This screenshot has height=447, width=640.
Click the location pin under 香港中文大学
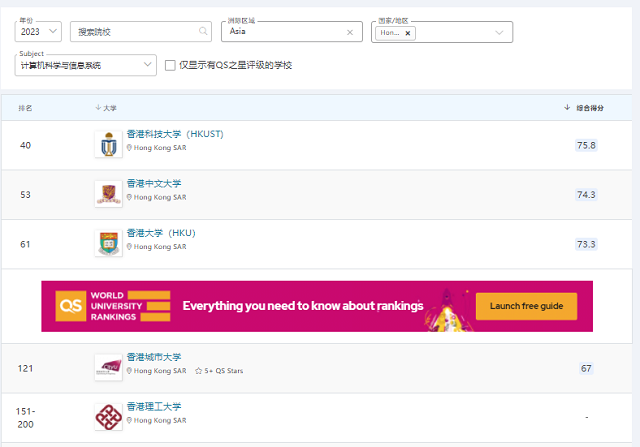(129, 197)
